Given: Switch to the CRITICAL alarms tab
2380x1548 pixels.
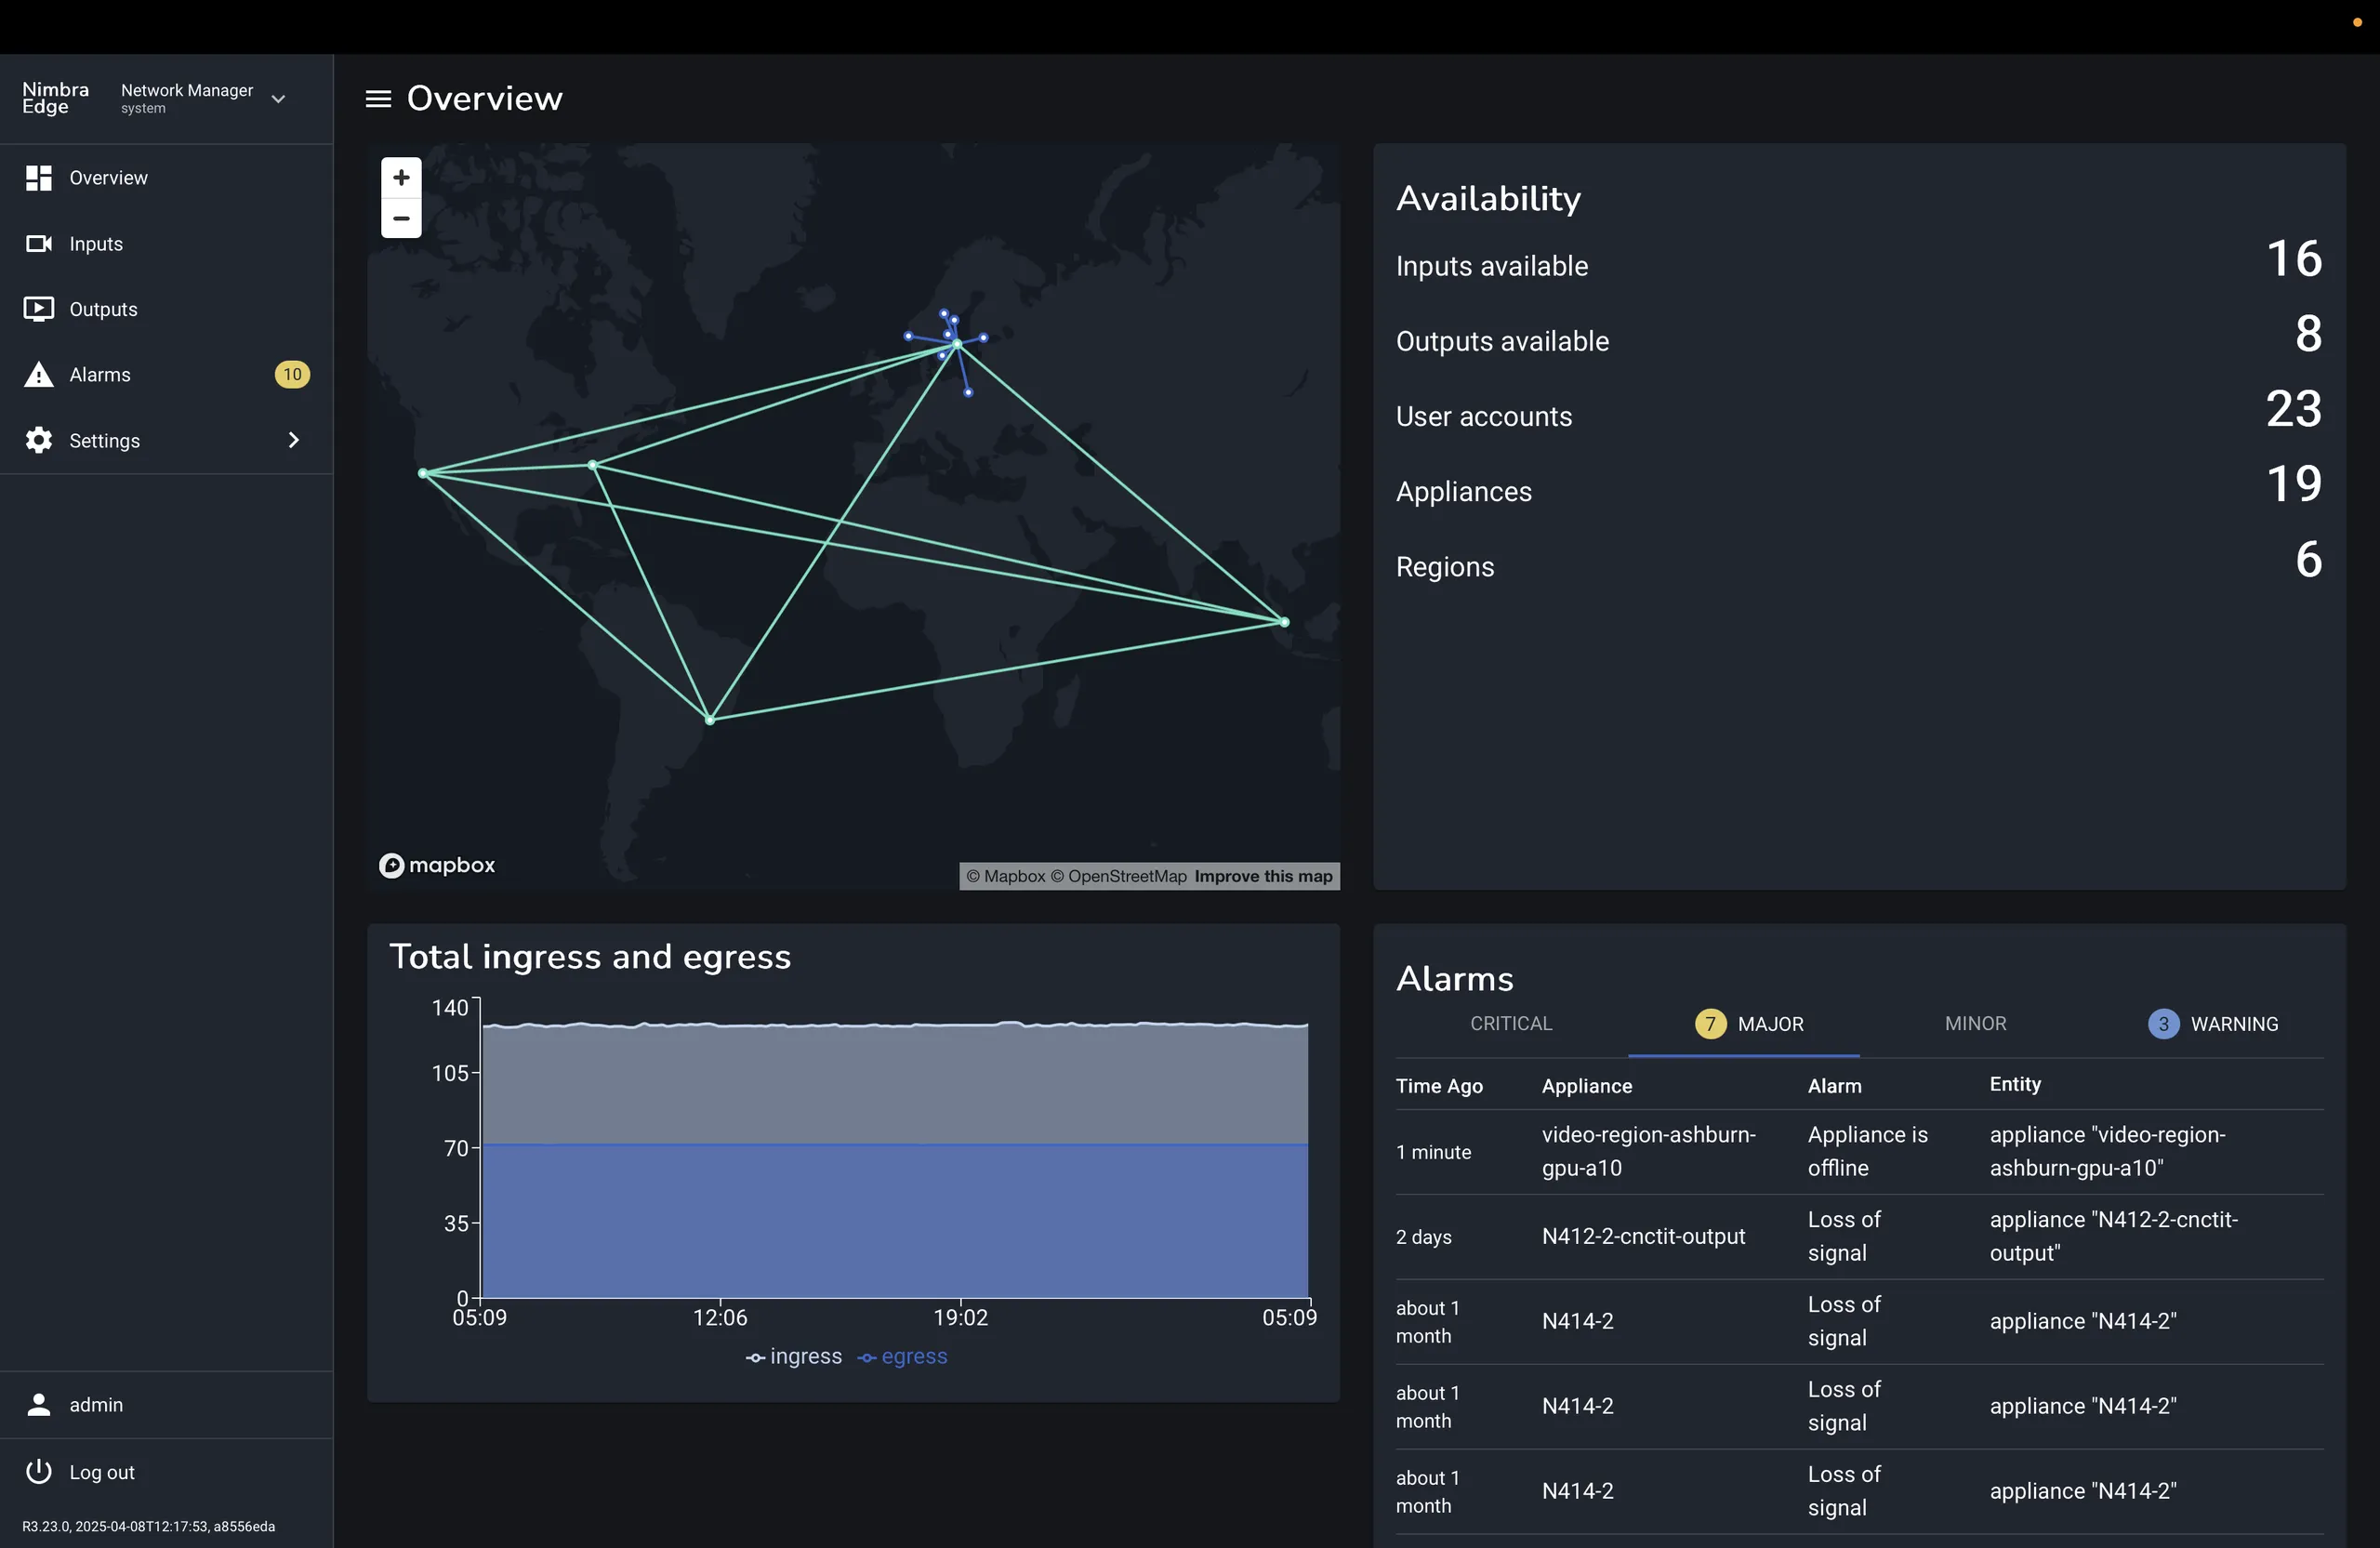Looking at the screenshot, I should click(x=1511, y=1024).
